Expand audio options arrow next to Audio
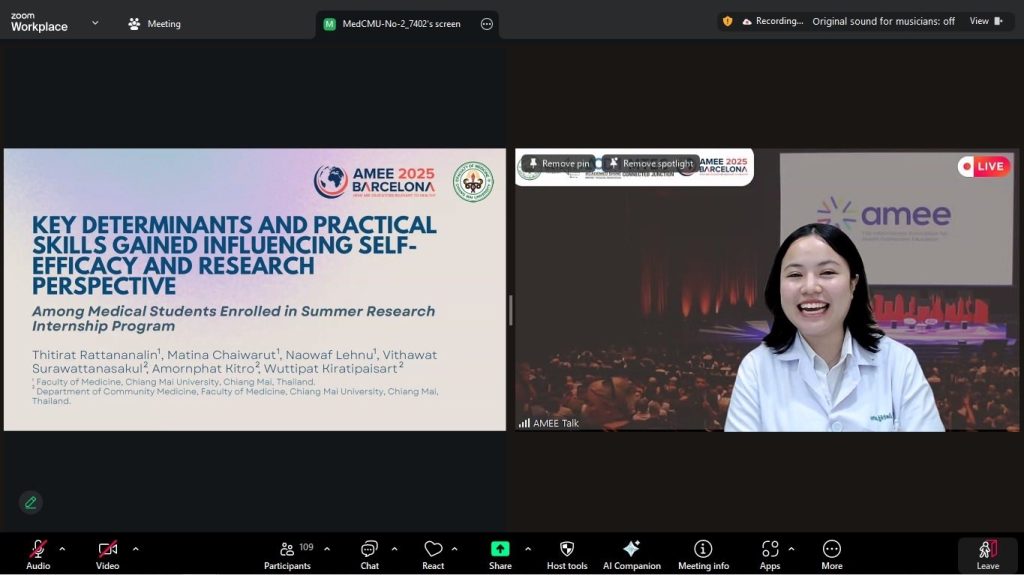This screenshot has height=575, width=1024. tap(62, 548)
